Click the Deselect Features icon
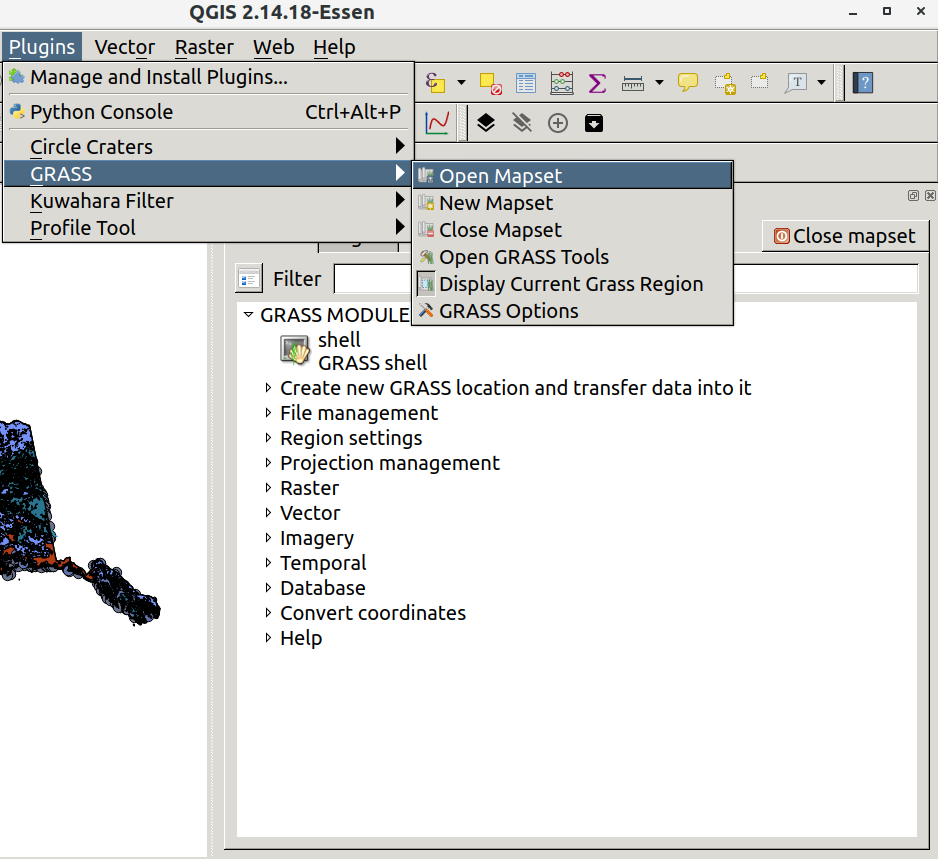 pyautogui.click(x=491, y=83)
